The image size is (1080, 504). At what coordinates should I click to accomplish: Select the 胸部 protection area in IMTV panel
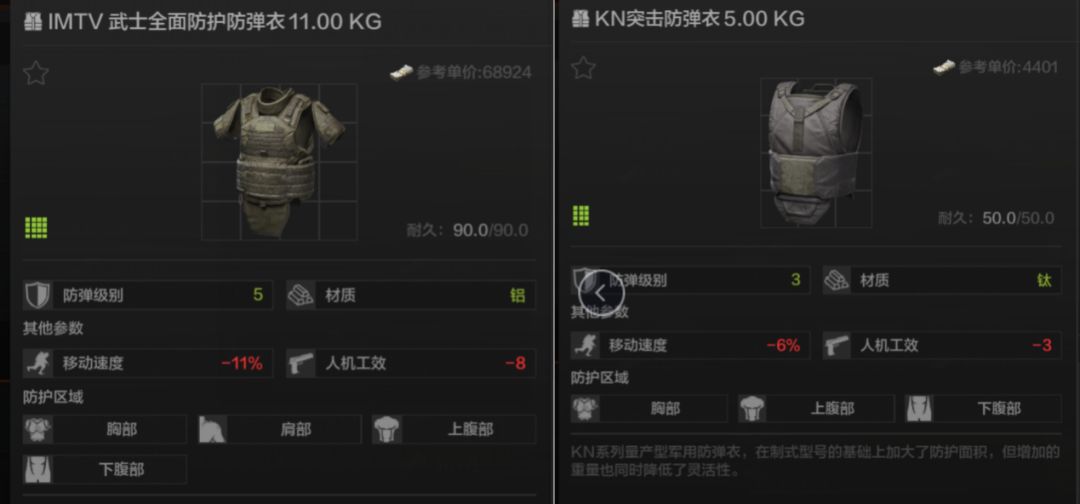(105, 430)
